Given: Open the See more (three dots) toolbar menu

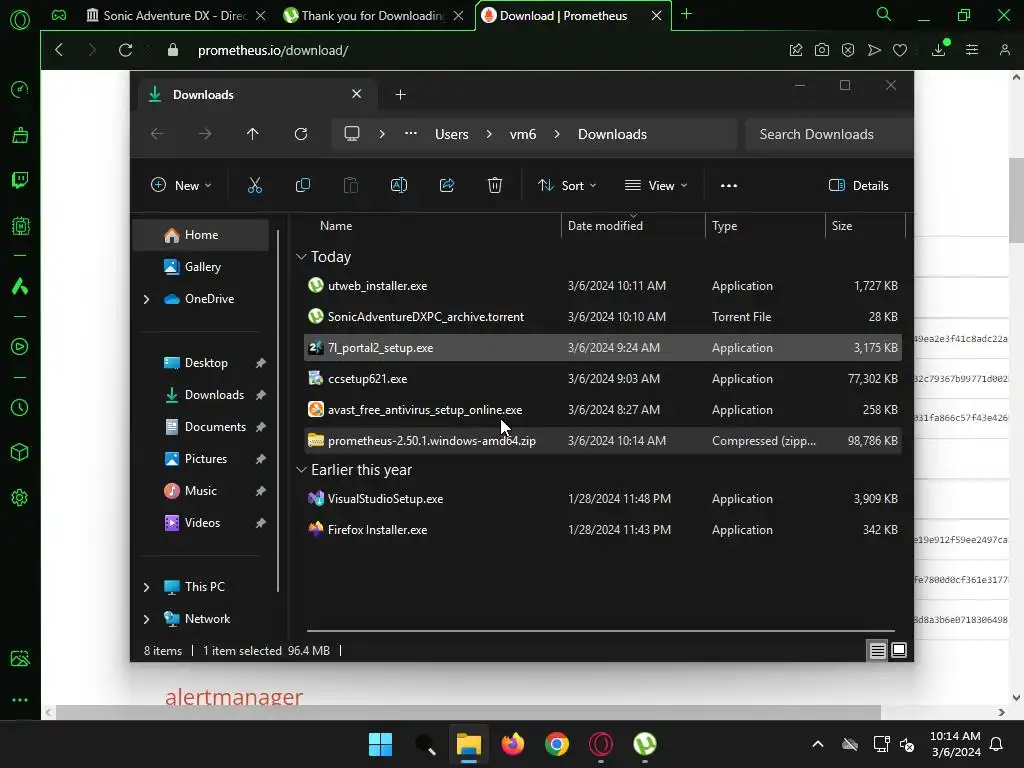Looking at the screenshot, I should click(x=729, y=185).
